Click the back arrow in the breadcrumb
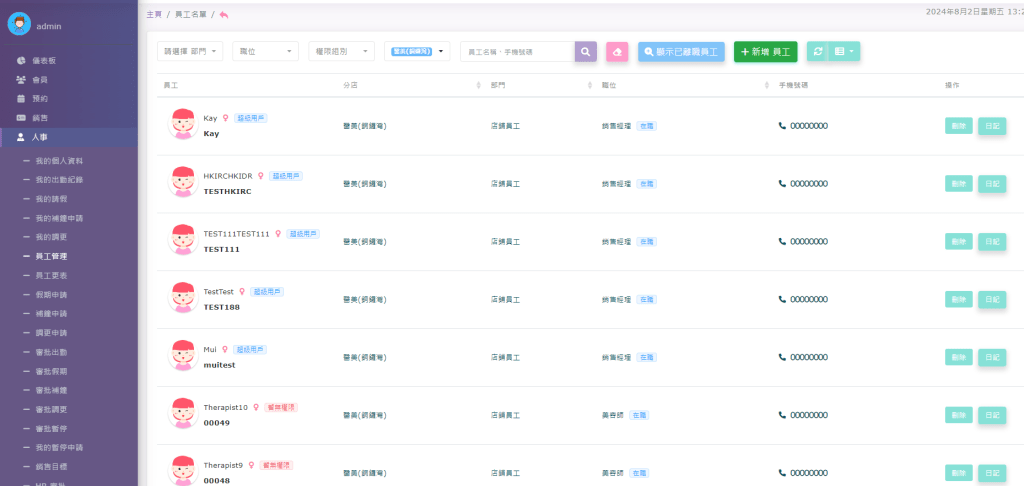The image size is (1024, 486). coord(224,14)
